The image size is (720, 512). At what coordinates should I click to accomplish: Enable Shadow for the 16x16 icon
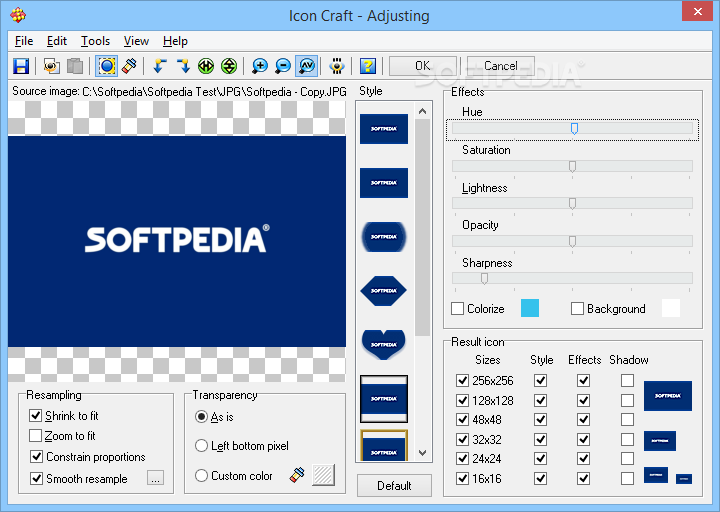pos(627,478)
